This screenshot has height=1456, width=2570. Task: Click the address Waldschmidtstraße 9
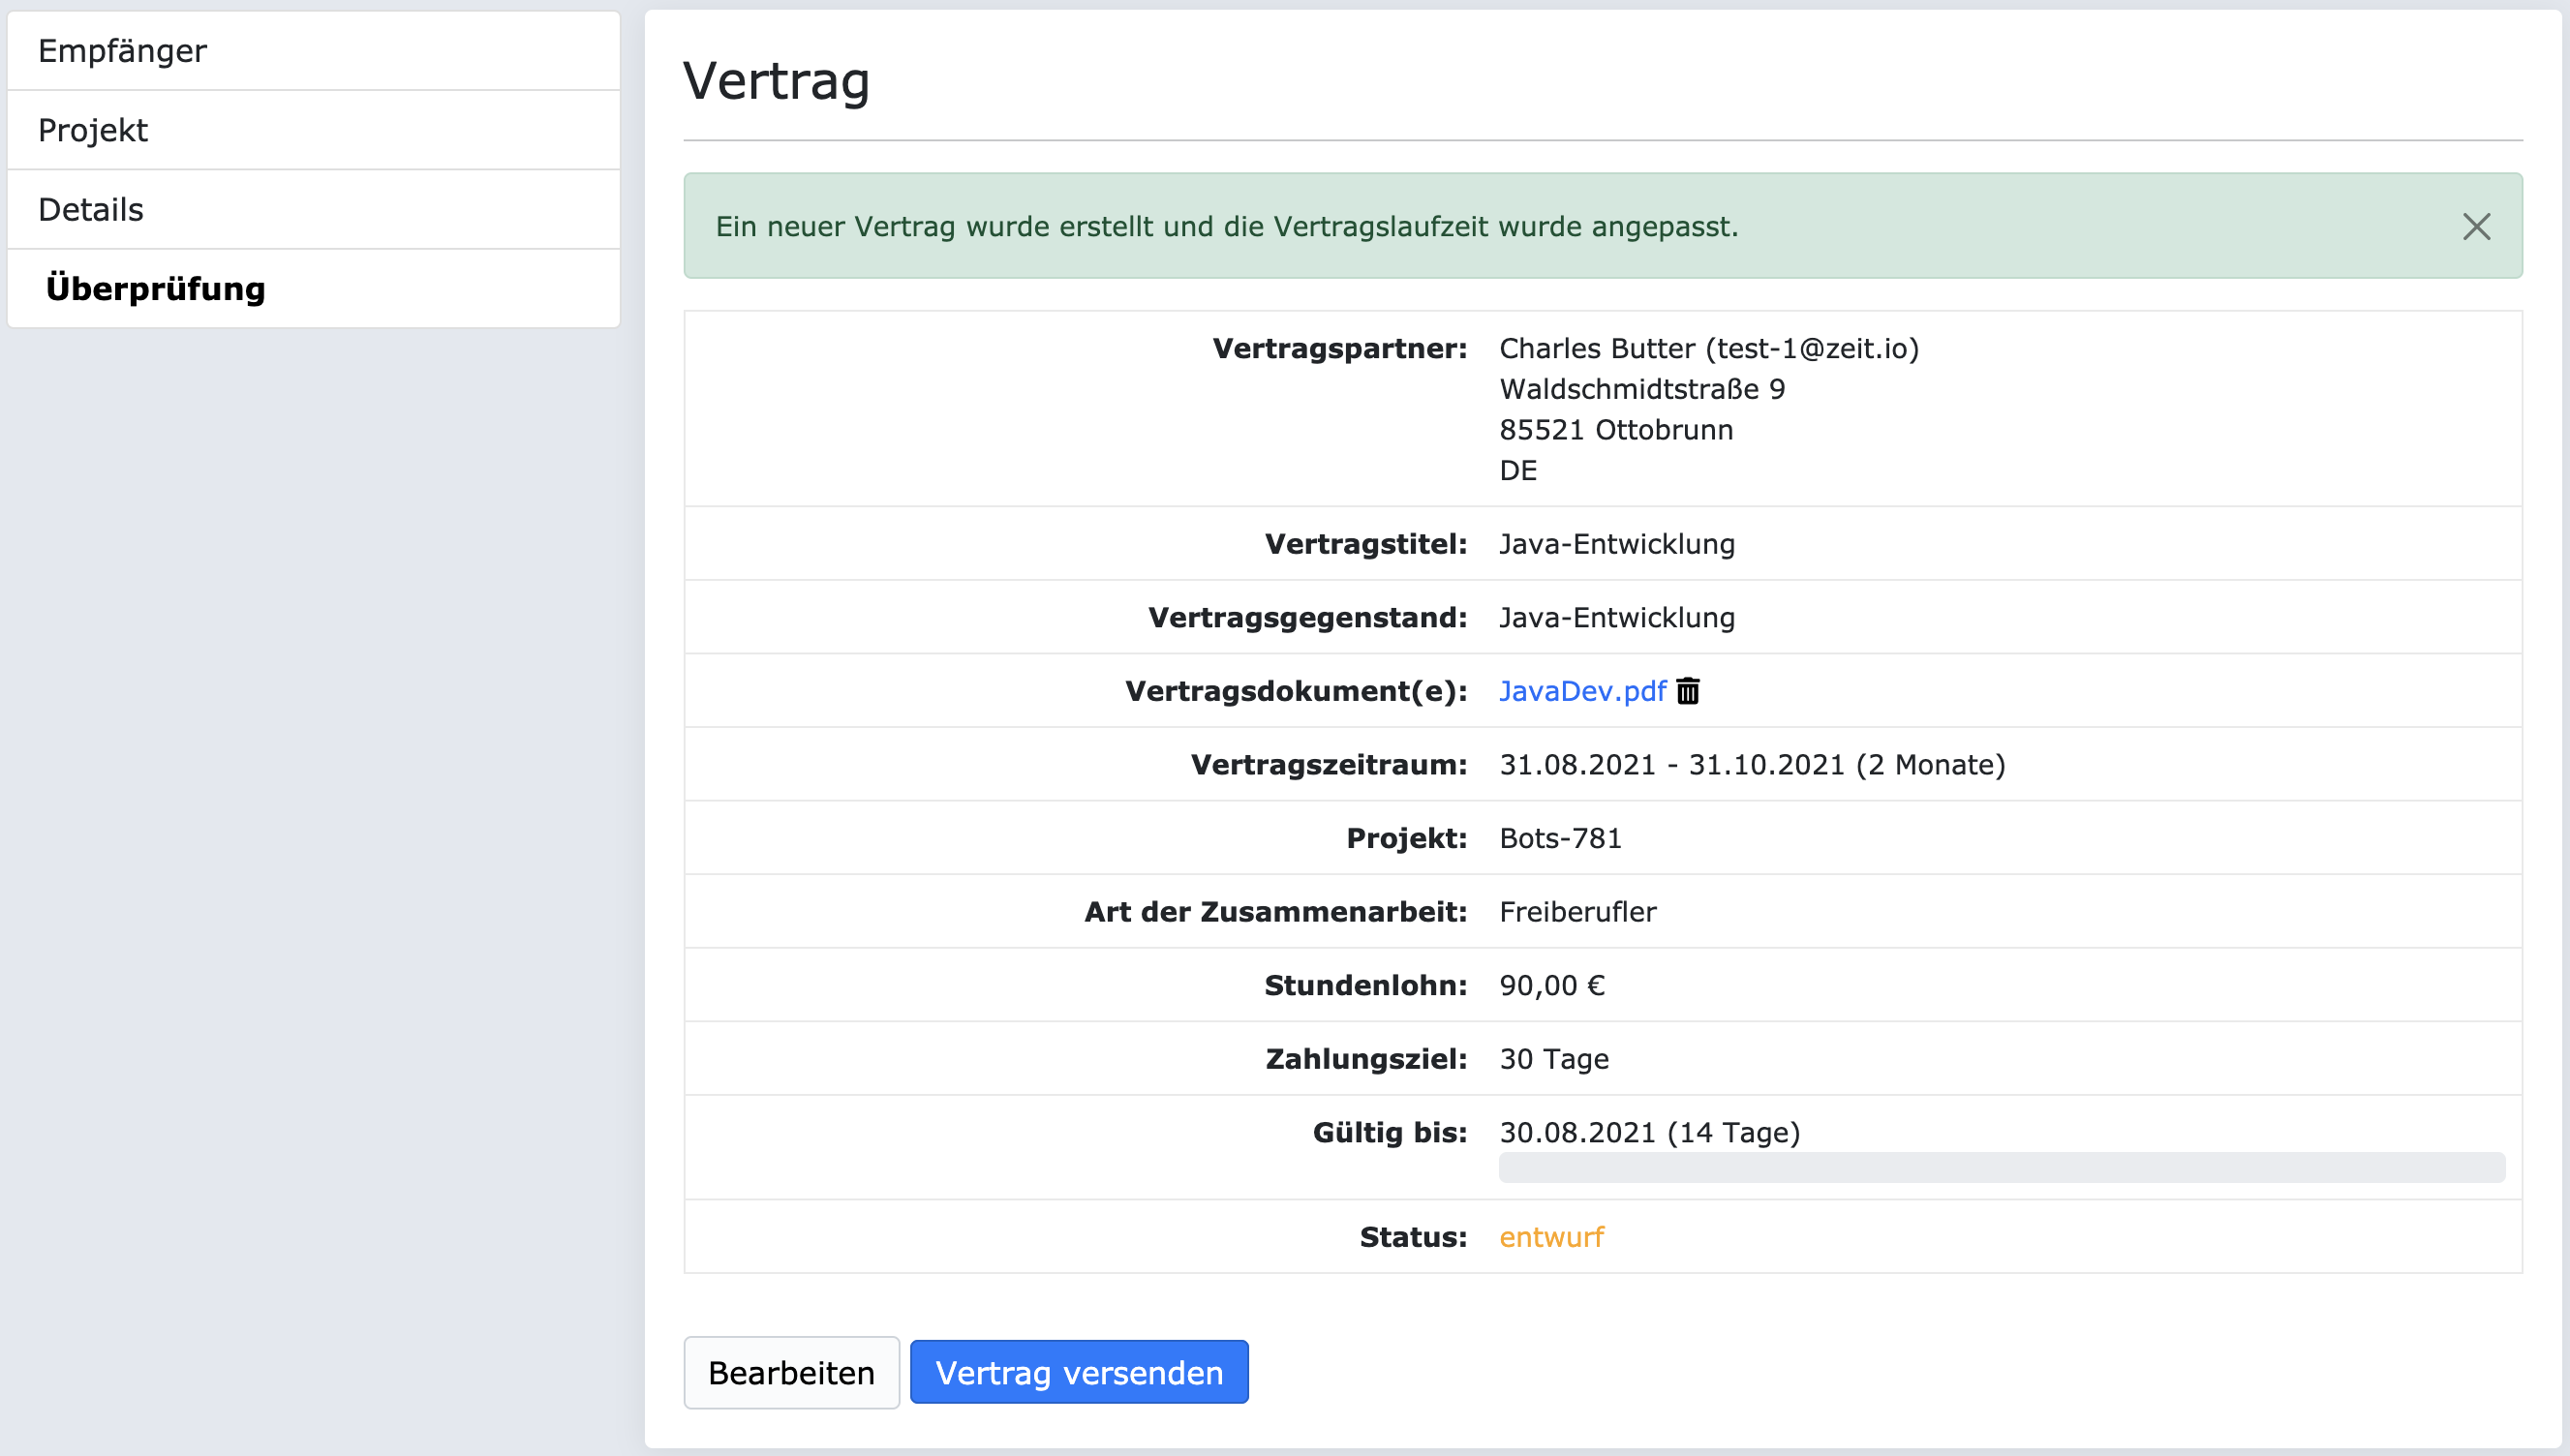[x=1642, y=389]
